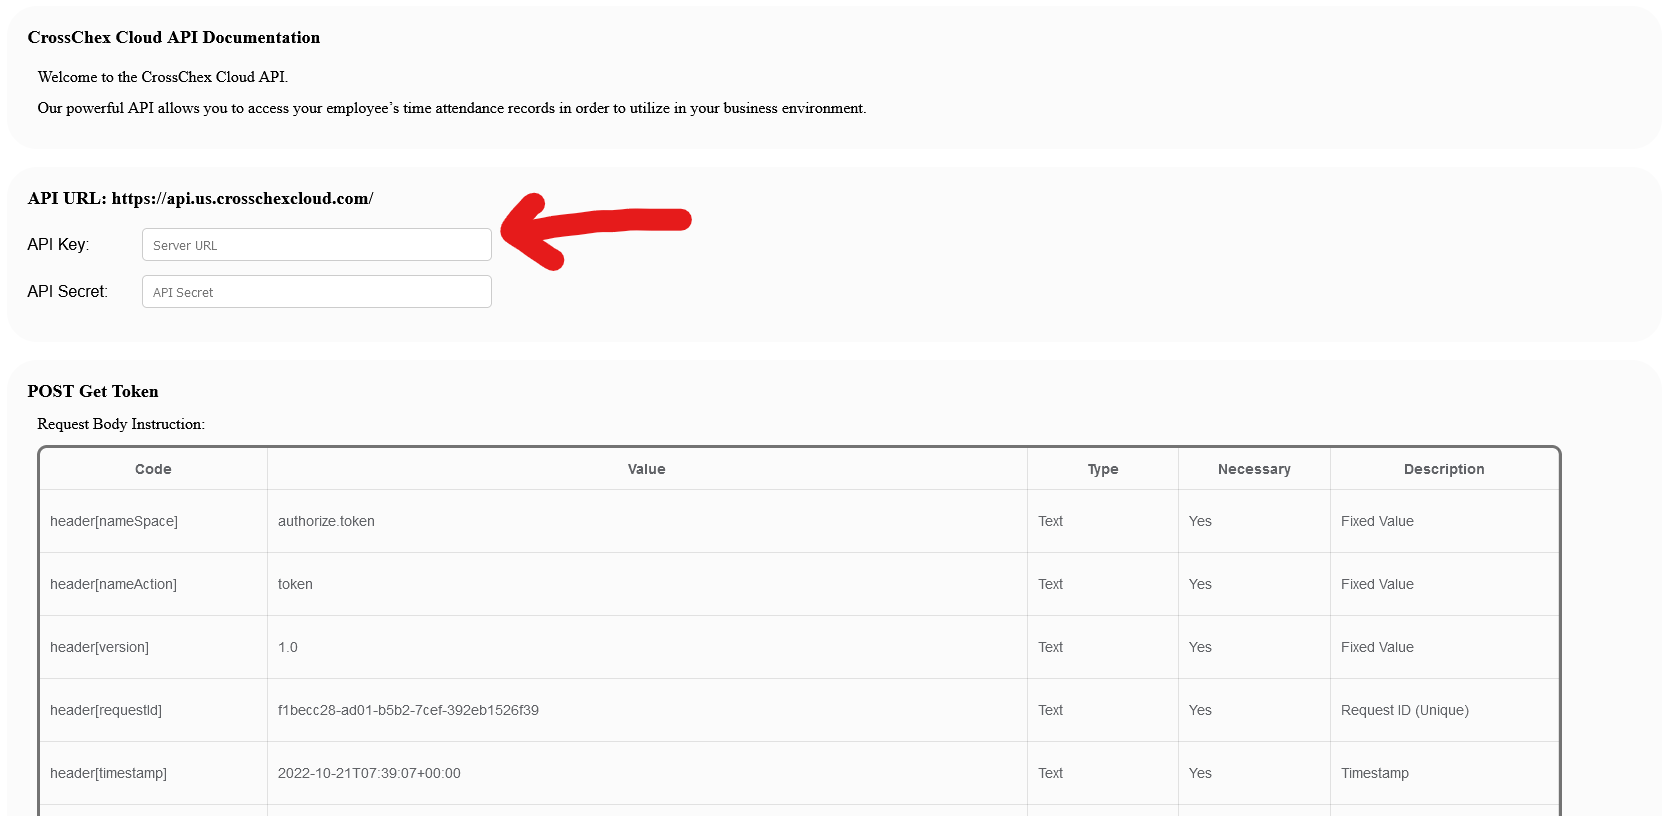Viewport: 1676px width, 816px height.
Task: Click the '1.0' version value cell
Action: tap(647, 647)
